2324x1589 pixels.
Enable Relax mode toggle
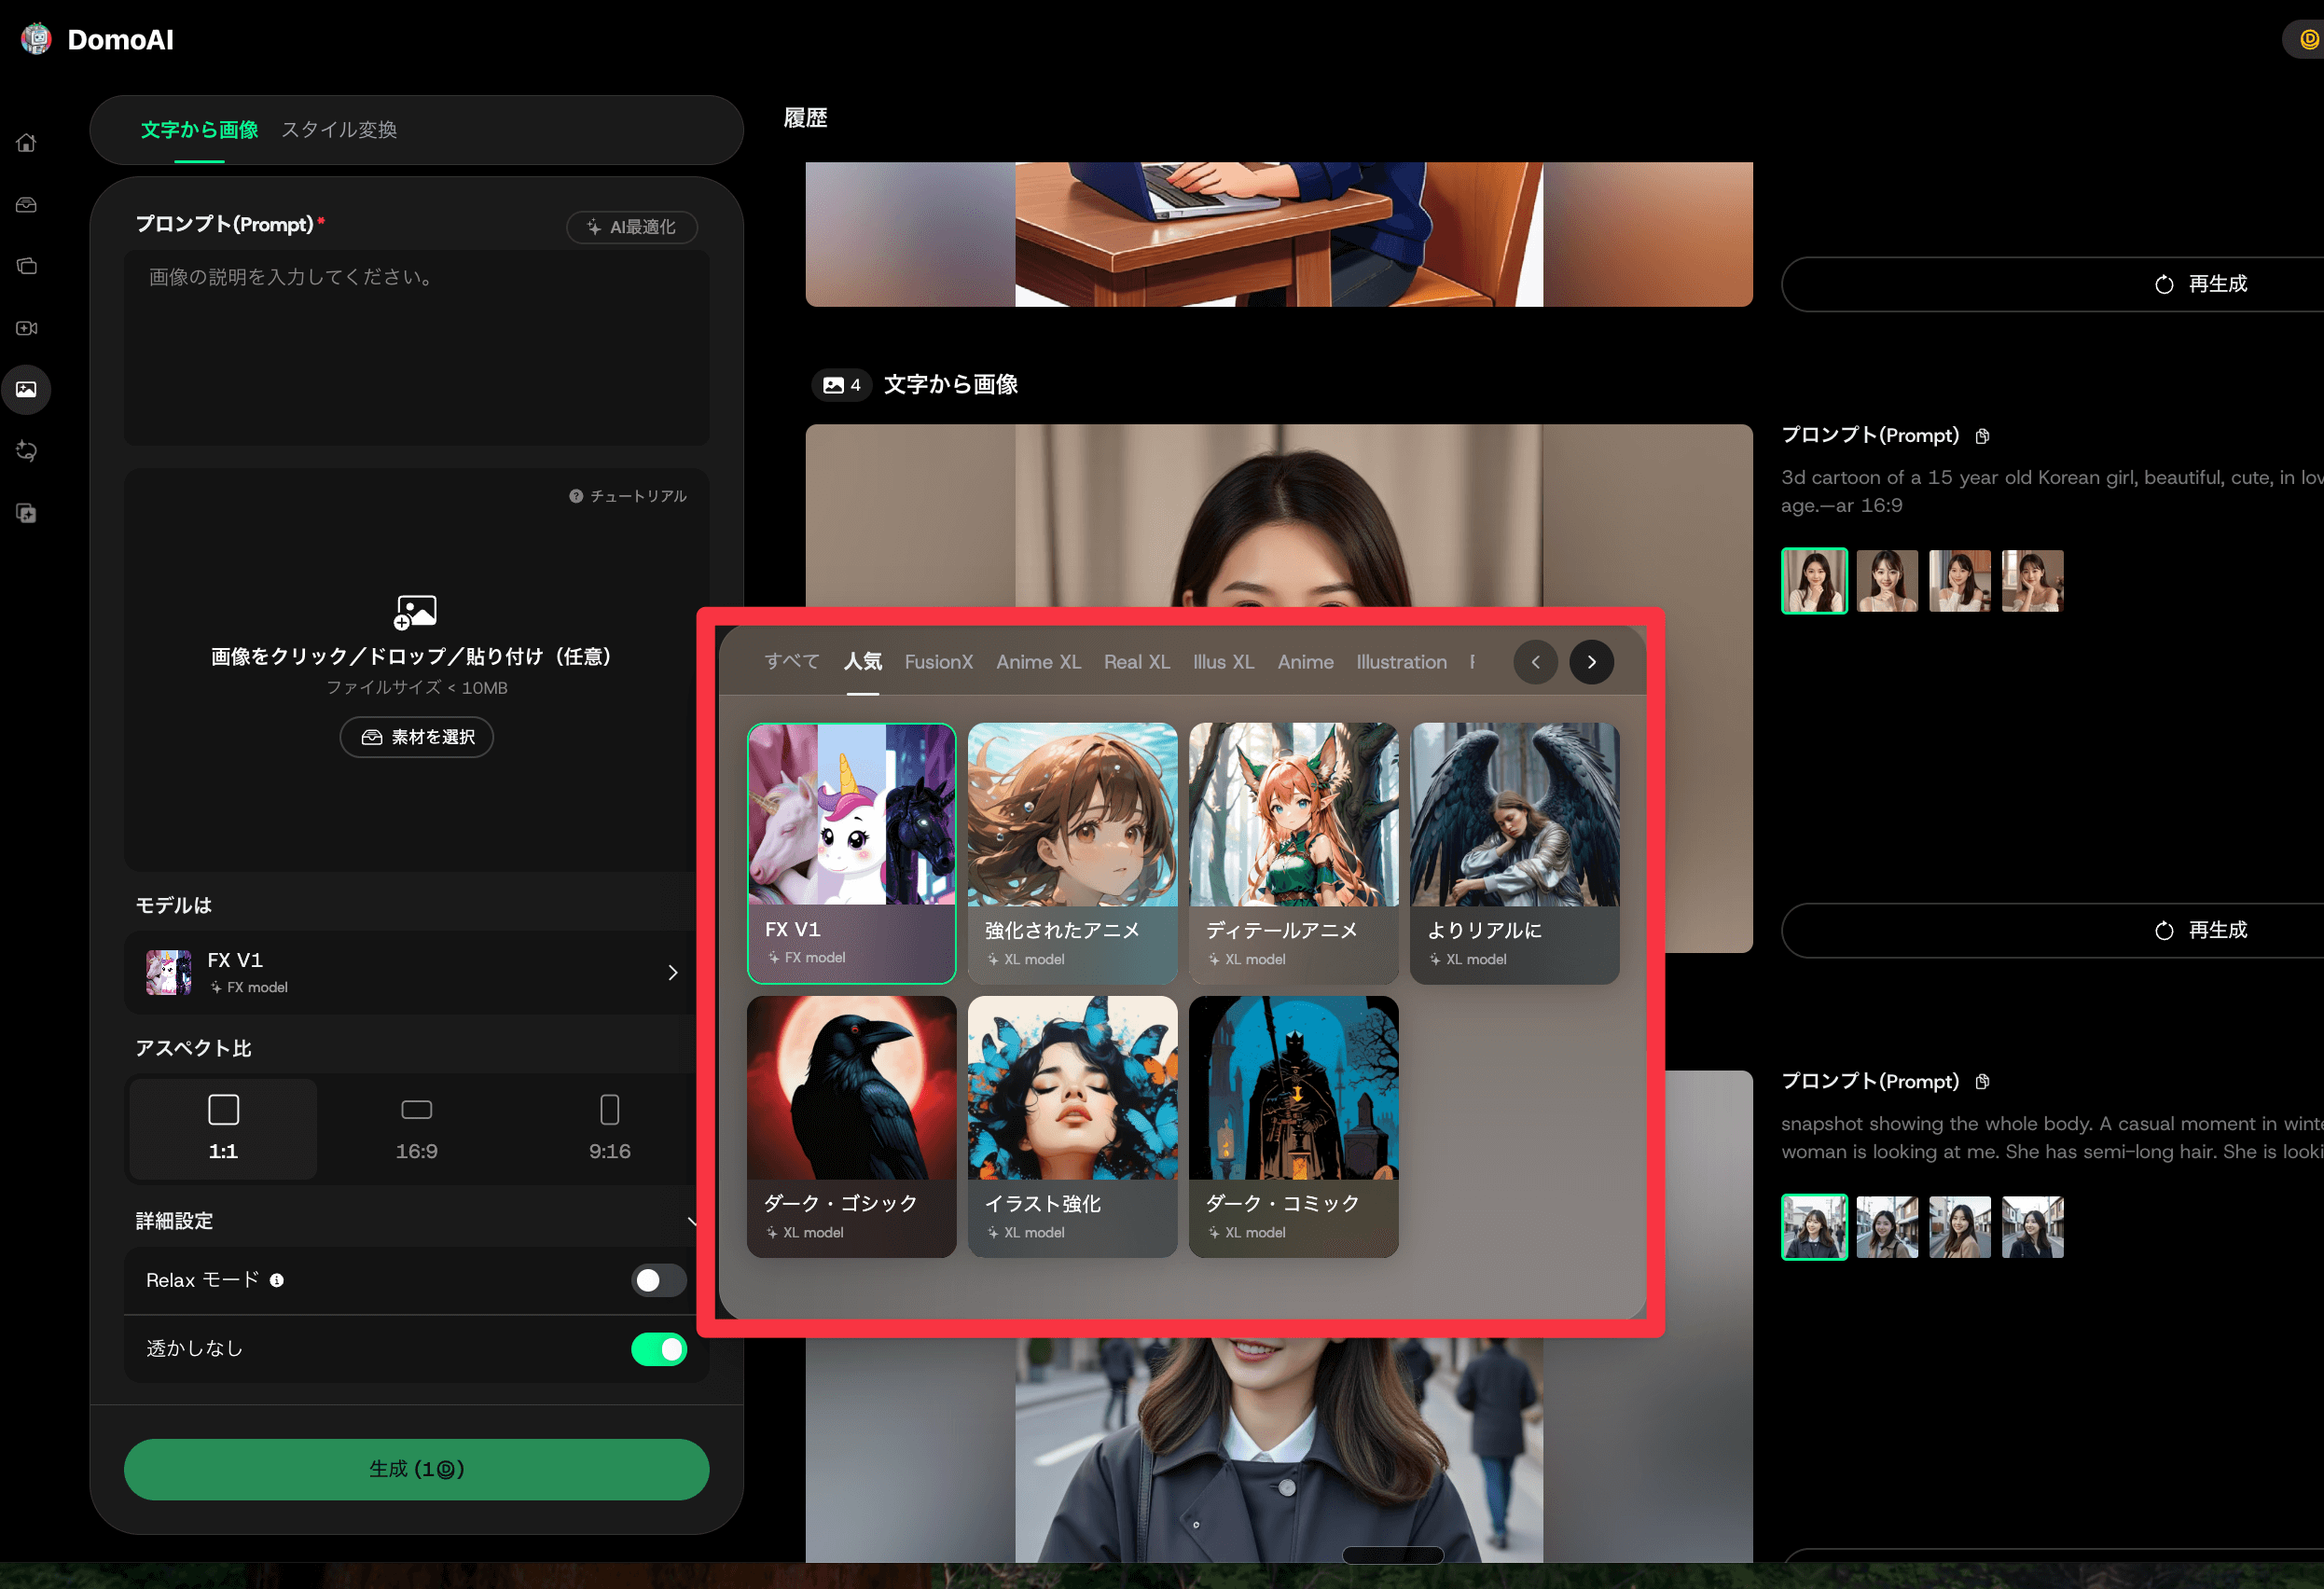[658, 1280]
